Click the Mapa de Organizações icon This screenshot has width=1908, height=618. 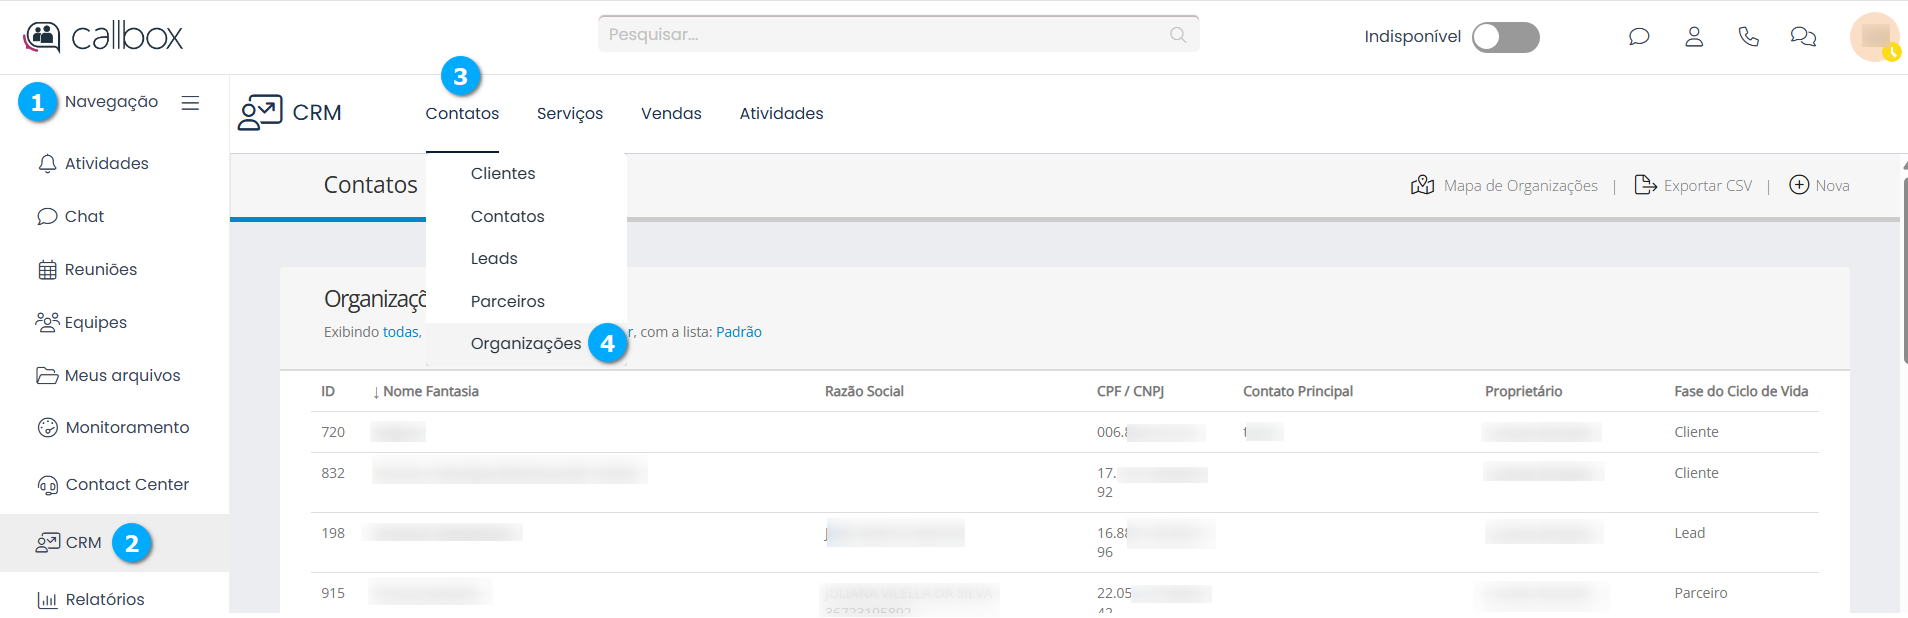coord(1422,185)
